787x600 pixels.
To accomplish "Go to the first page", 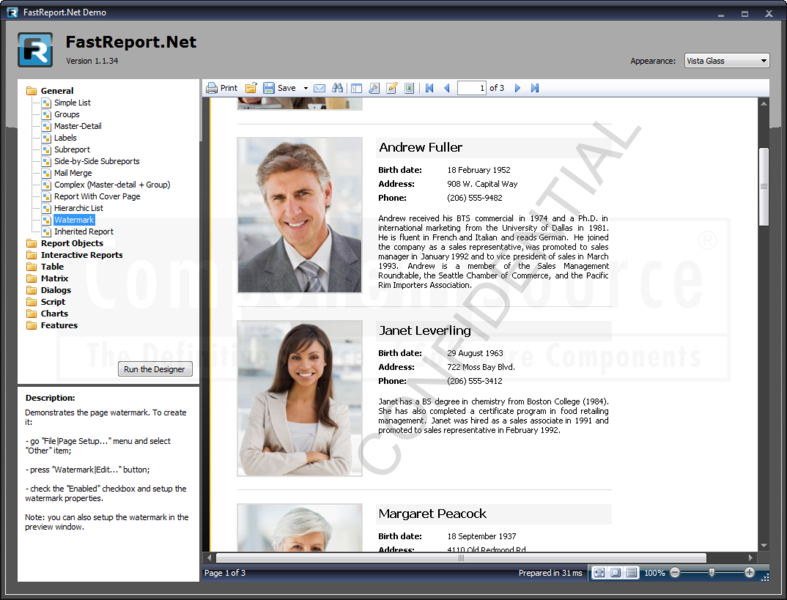I will tap(429, 88).
